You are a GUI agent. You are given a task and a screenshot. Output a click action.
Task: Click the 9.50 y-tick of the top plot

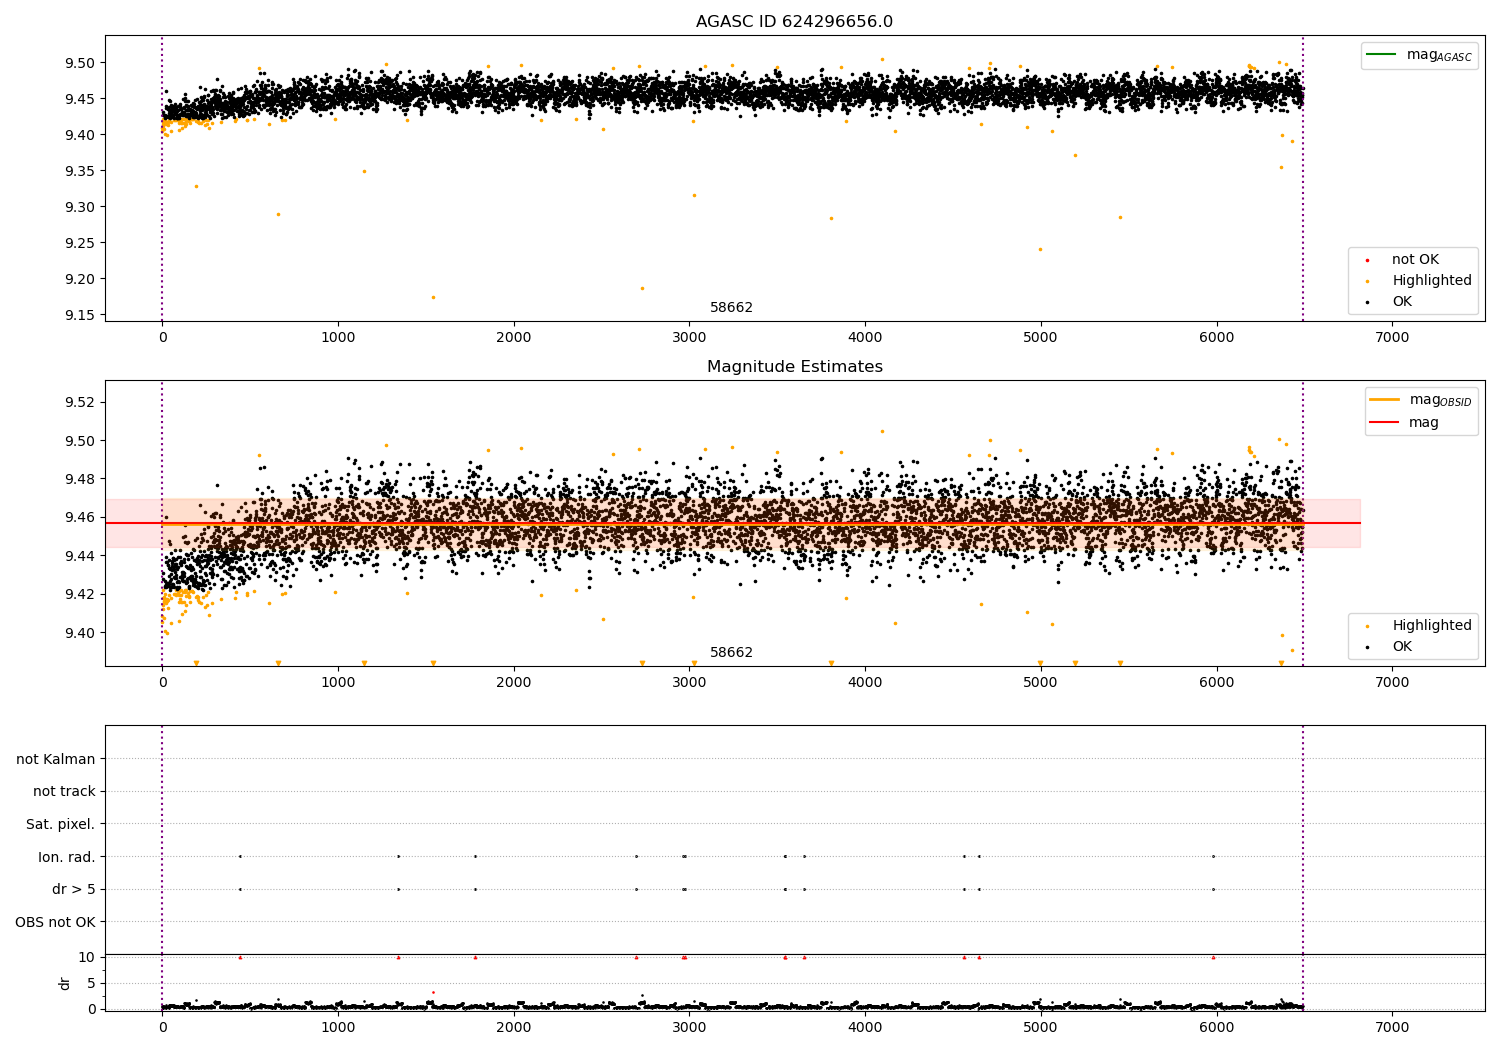coord(79,63)
